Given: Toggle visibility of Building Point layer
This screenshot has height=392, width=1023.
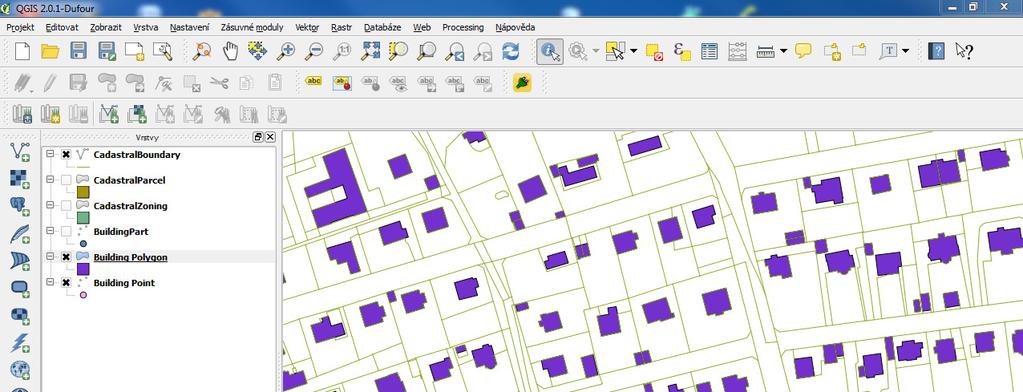Looking at the screenshot, I should pos(66,282).
